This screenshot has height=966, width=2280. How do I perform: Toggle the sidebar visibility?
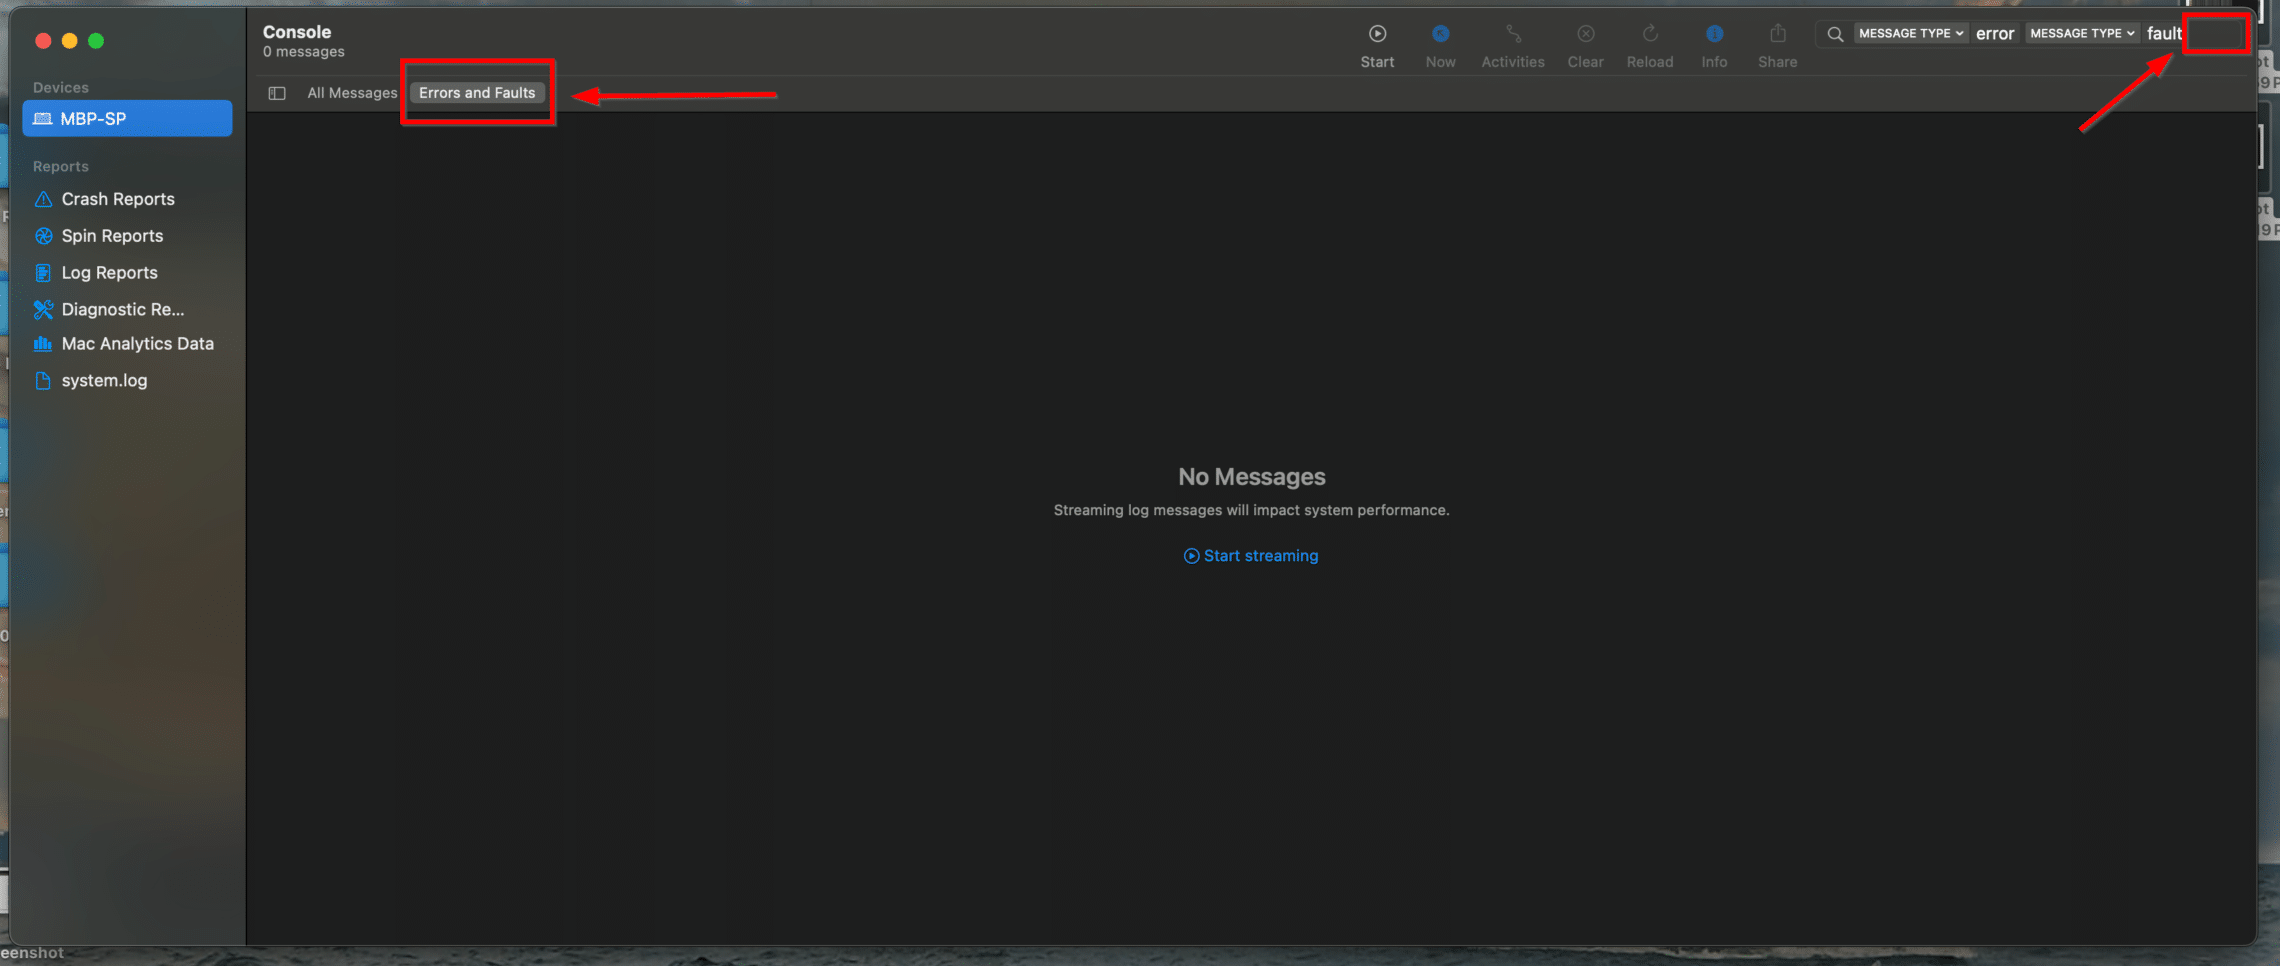point(277,92)
